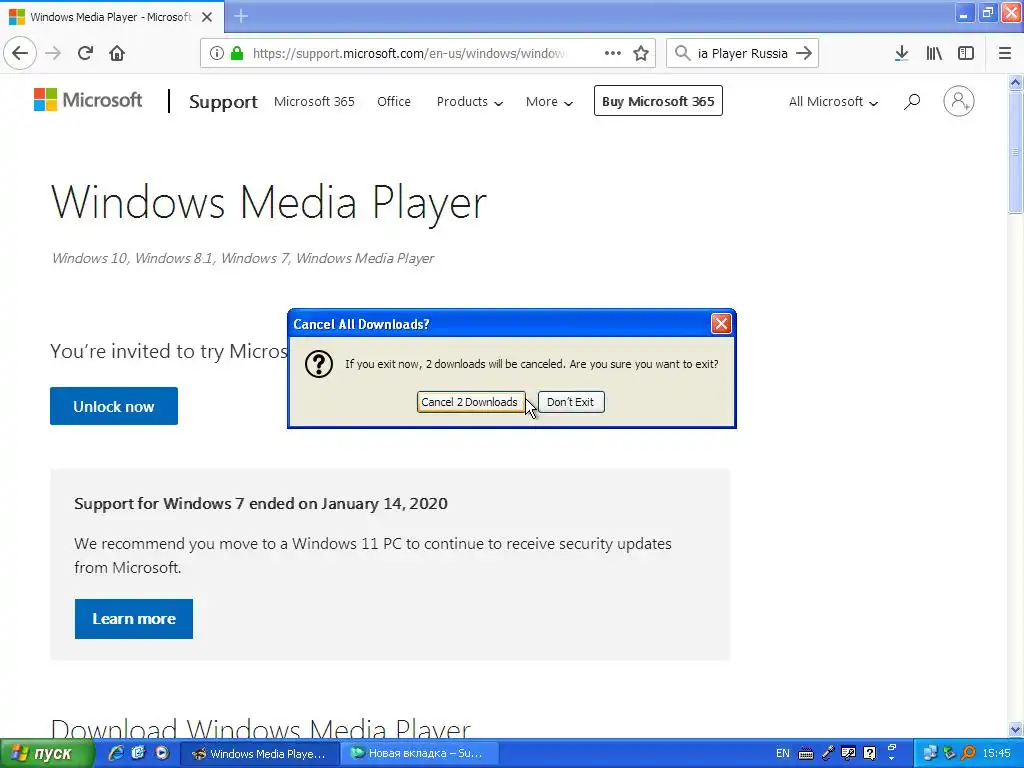
Task: Click the vertical scrollbar thumb
Action: point(1016,152)
